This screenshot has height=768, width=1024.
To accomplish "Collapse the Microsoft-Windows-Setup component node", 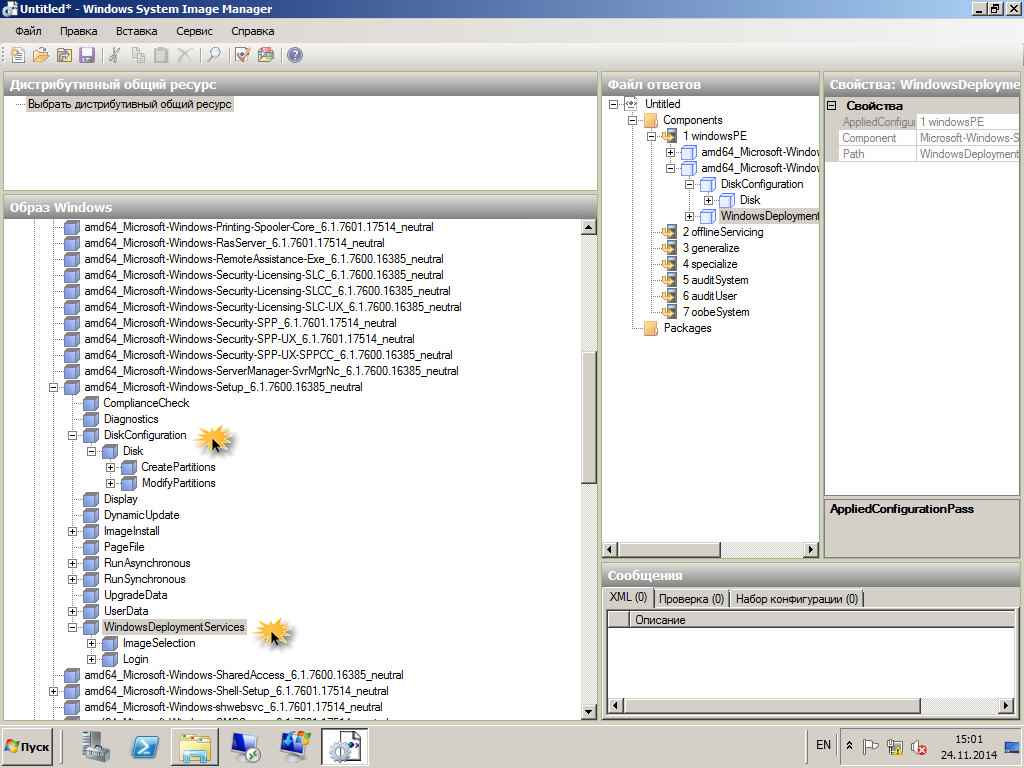I will [54, 387].
